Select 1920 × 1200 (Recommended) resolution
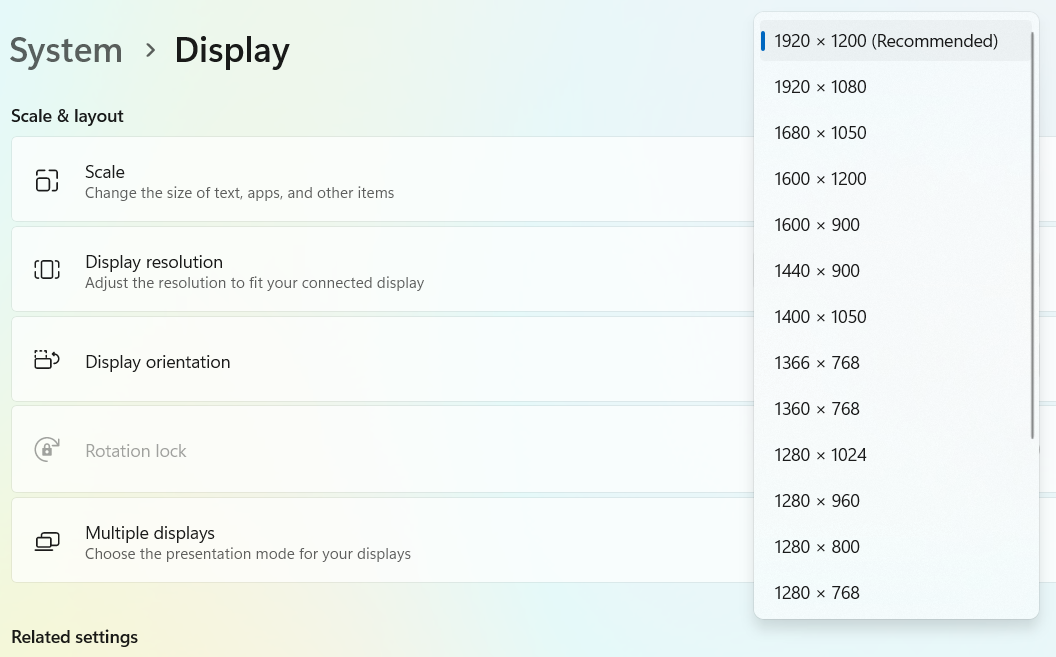 896,41
